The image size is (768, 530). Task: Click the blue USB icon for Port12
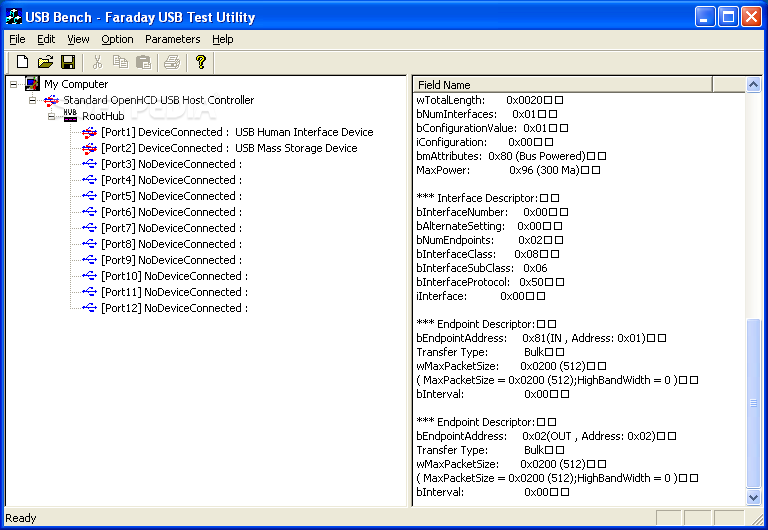(90, 308)
